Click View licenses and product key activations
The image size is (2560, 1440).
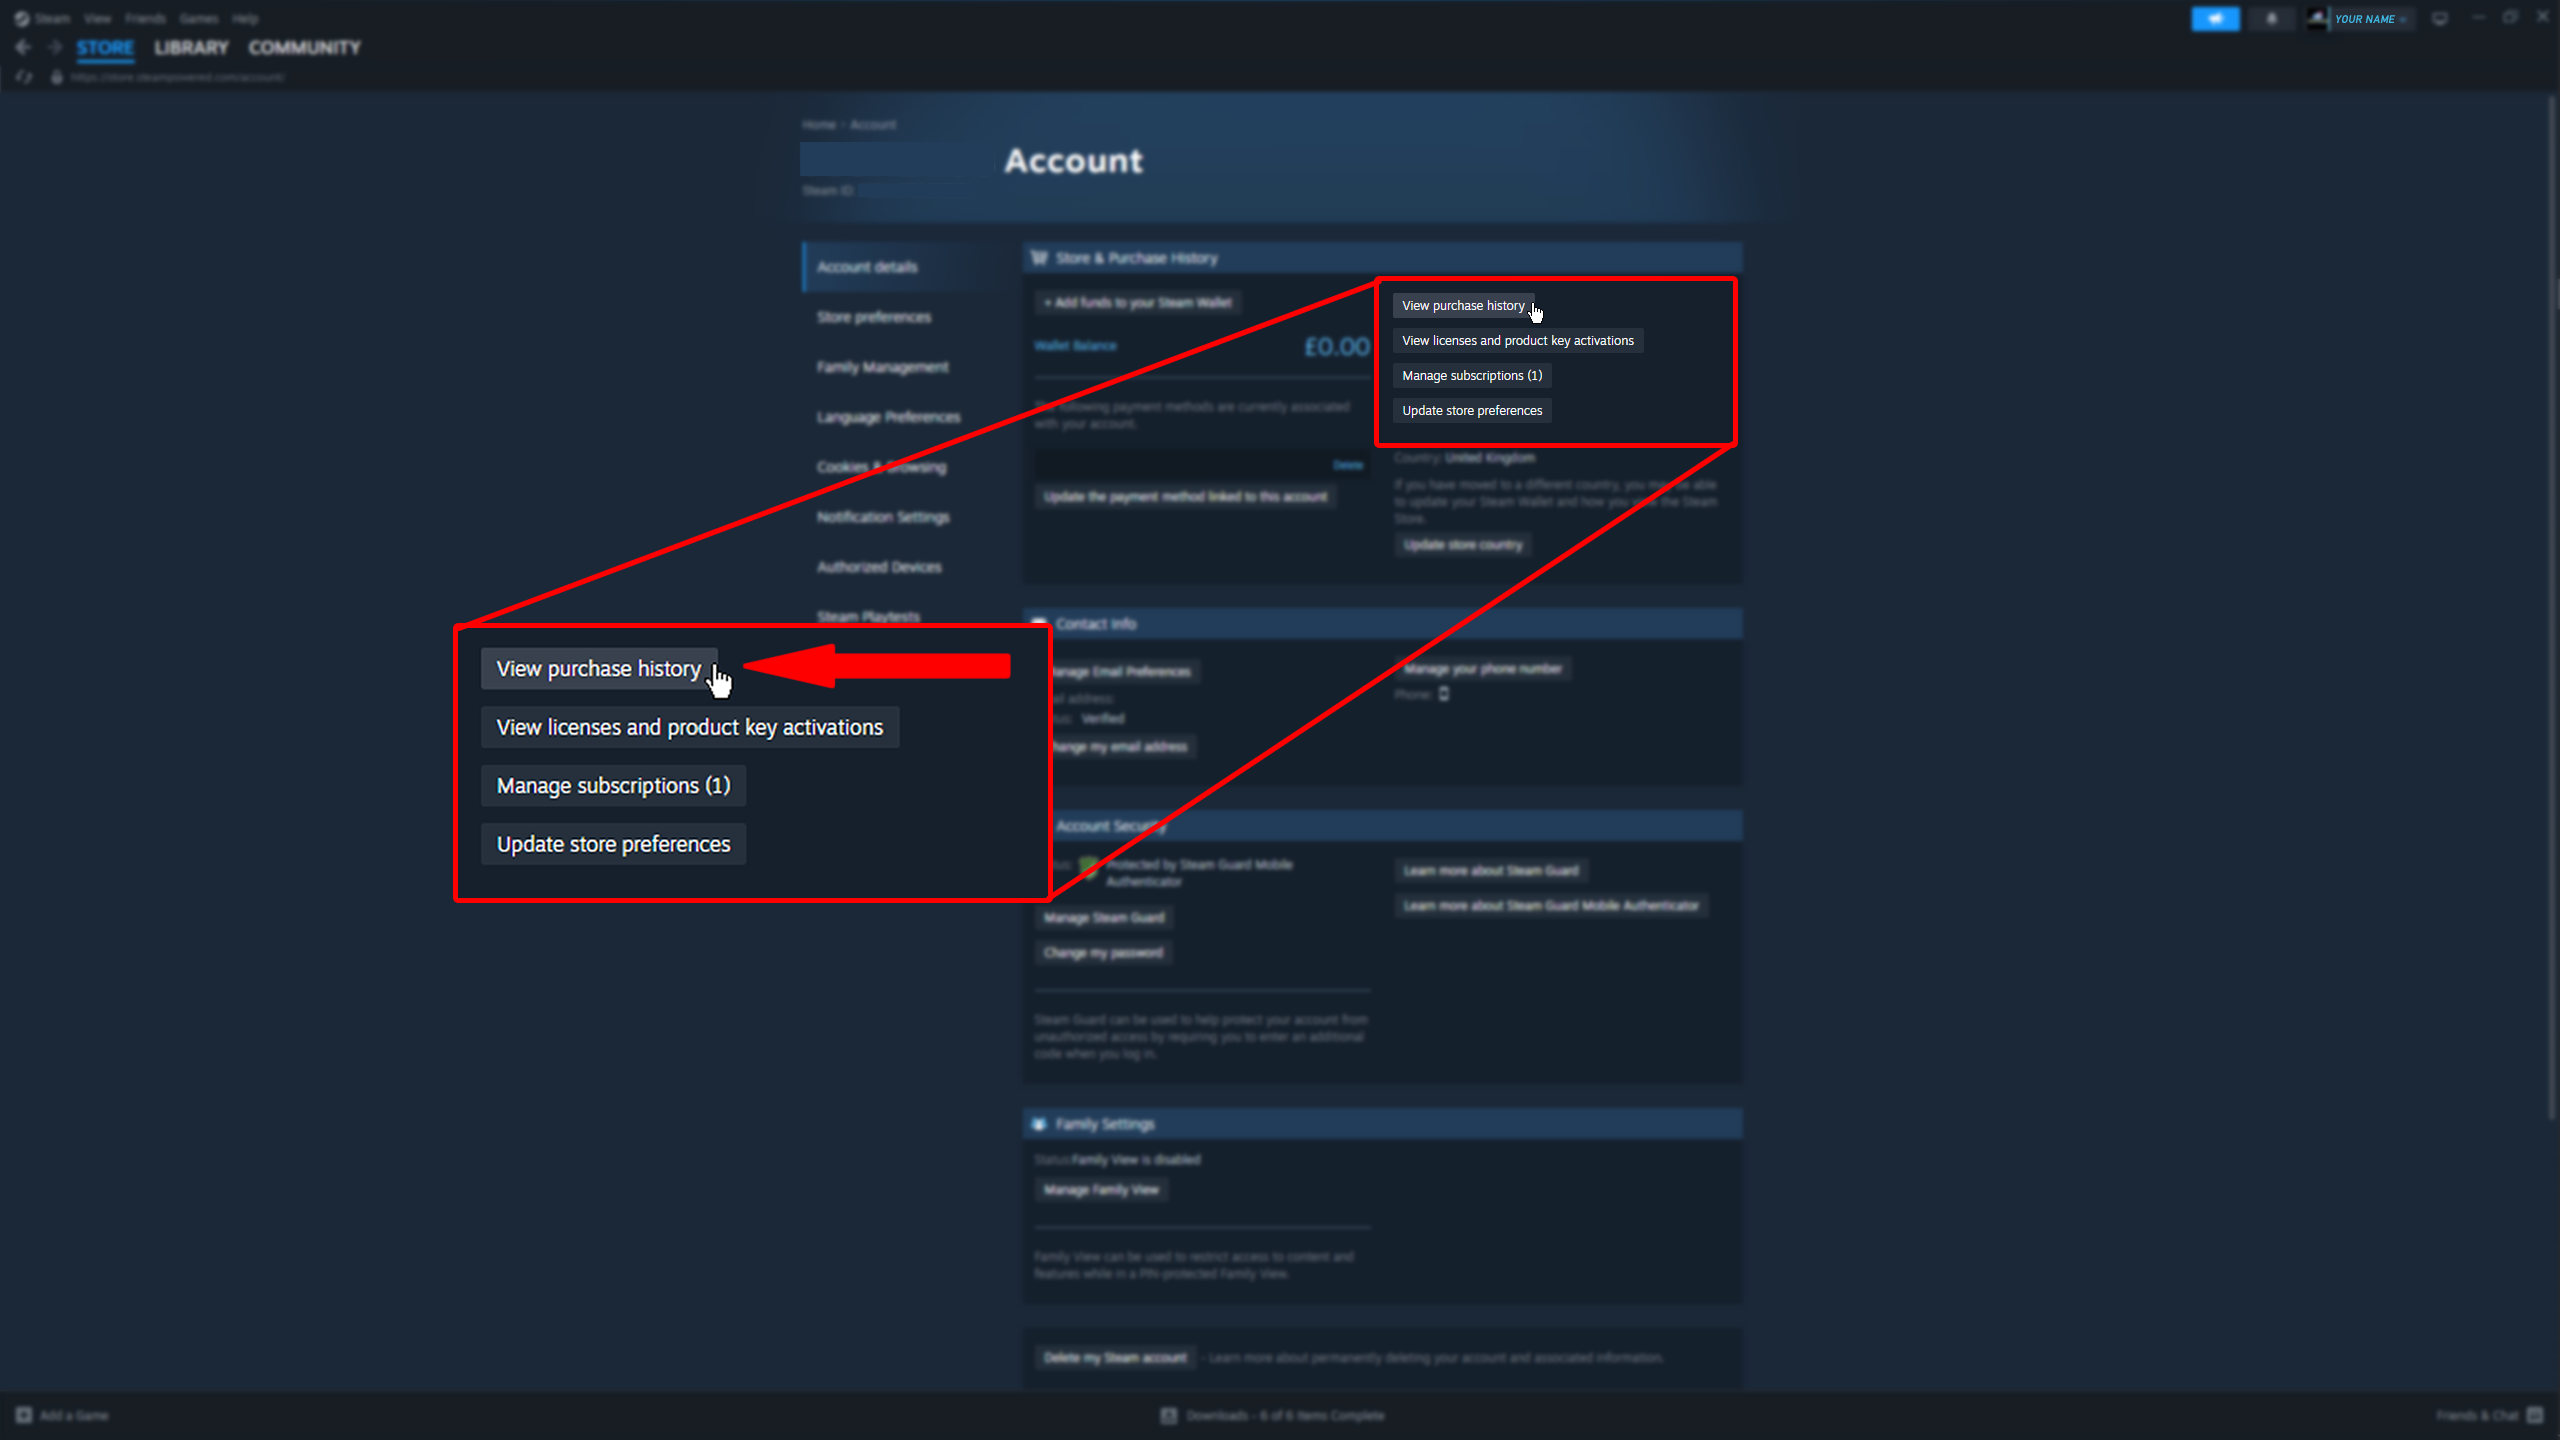1517,341
